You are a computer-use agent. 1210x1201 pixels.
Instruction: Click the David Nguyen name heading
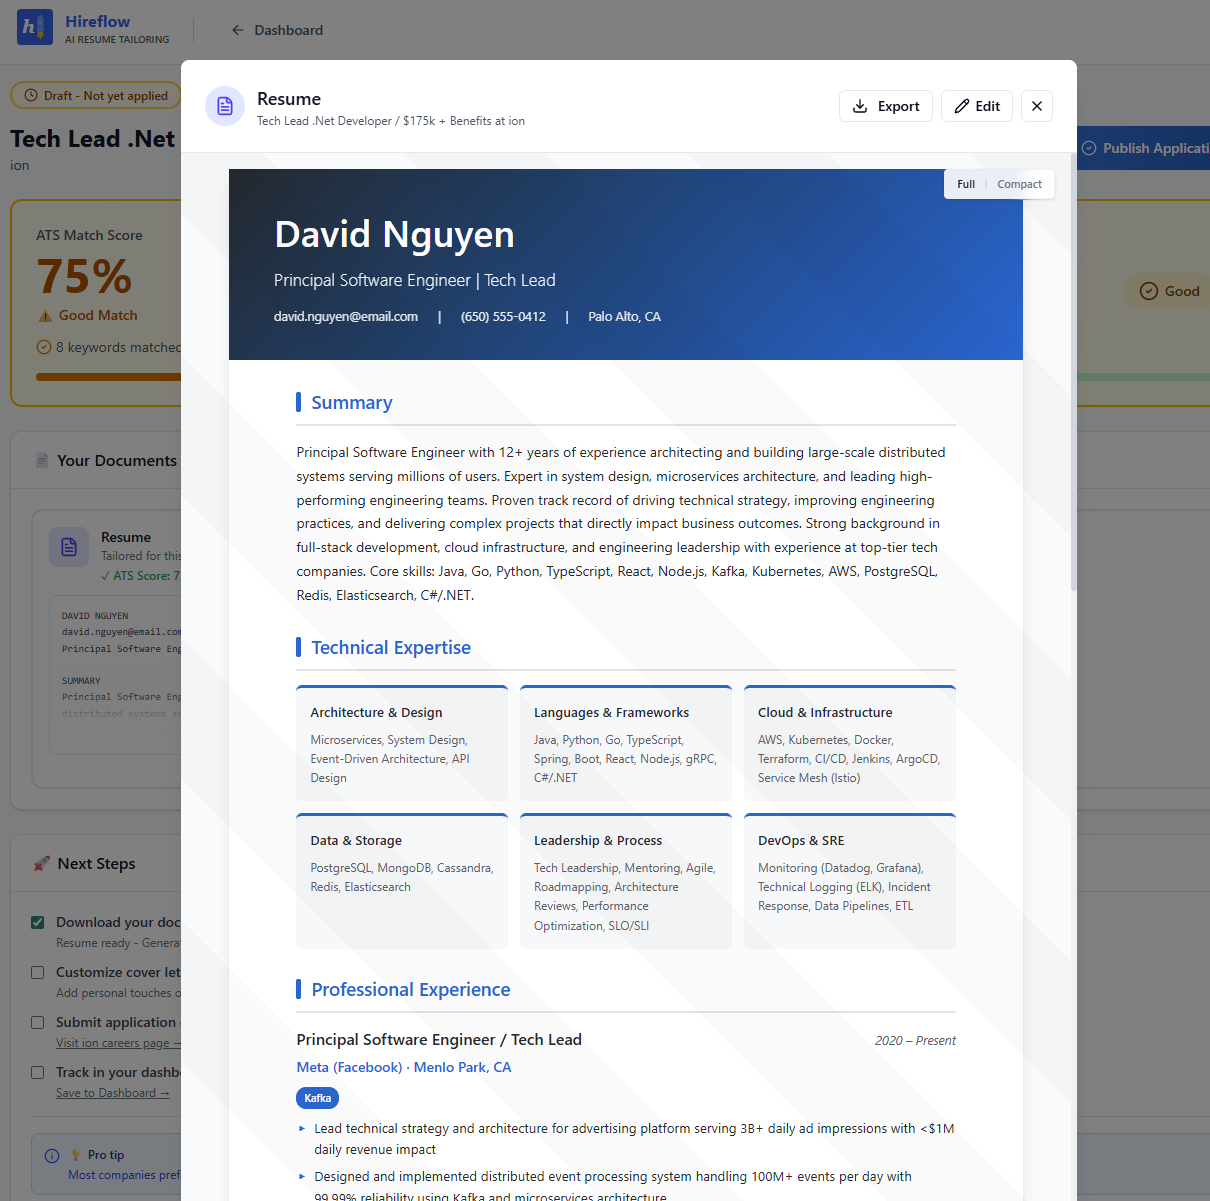click(394, 235)
